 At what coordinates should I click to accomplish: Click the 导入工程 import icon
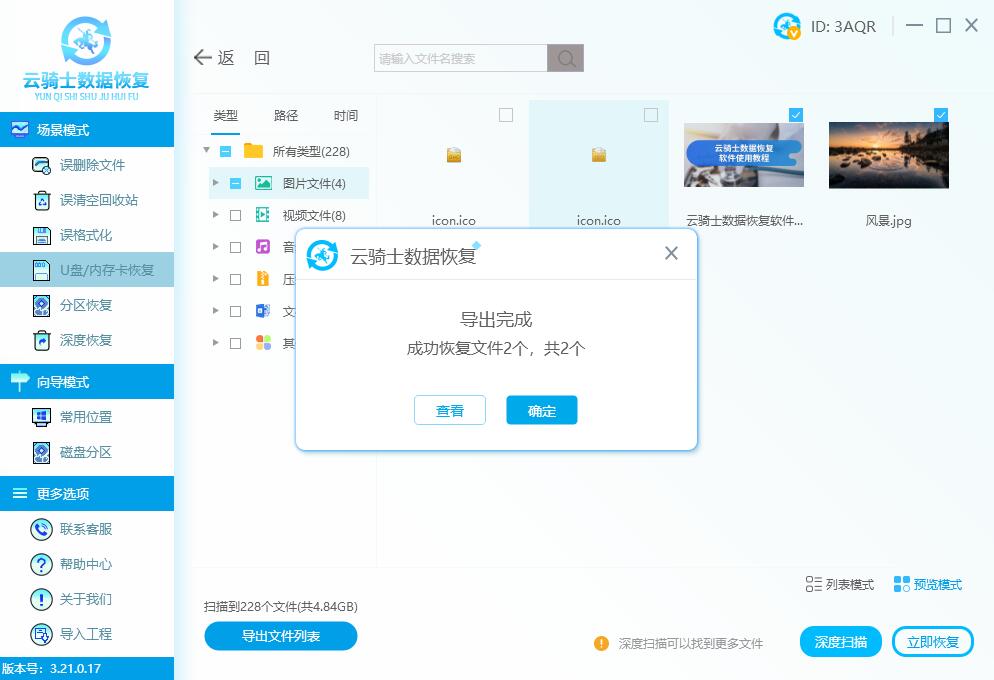point(42,635)
